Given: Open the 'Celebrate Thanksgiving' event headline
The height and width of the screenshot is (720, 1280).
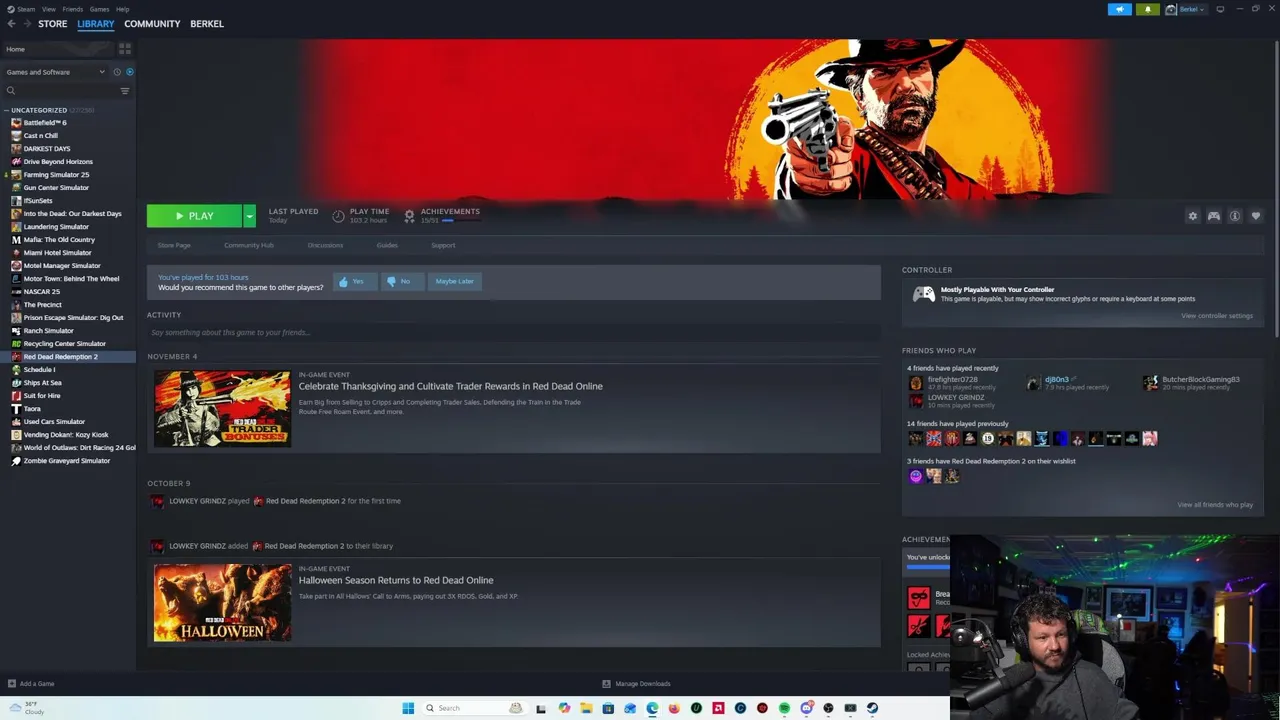Looking at the screenshot, I should click(x=450, y=386).
